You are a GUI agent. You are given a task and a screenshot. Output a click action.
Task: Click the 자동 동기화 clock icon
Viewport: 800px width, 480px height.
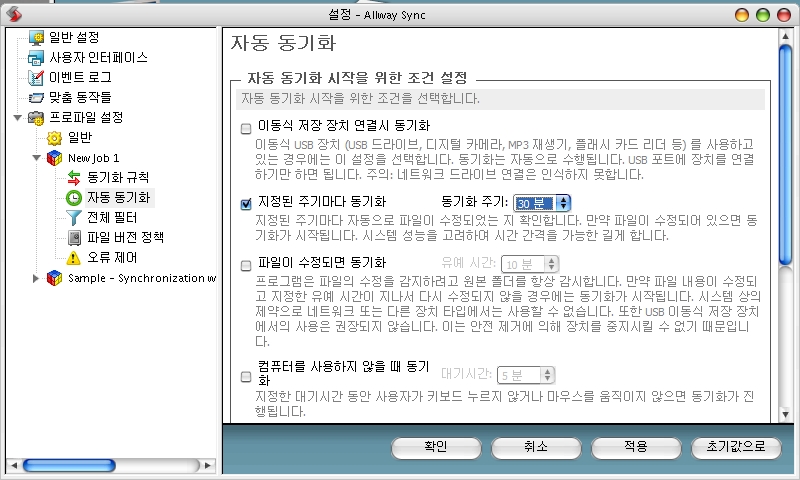[x=74, y=198]
